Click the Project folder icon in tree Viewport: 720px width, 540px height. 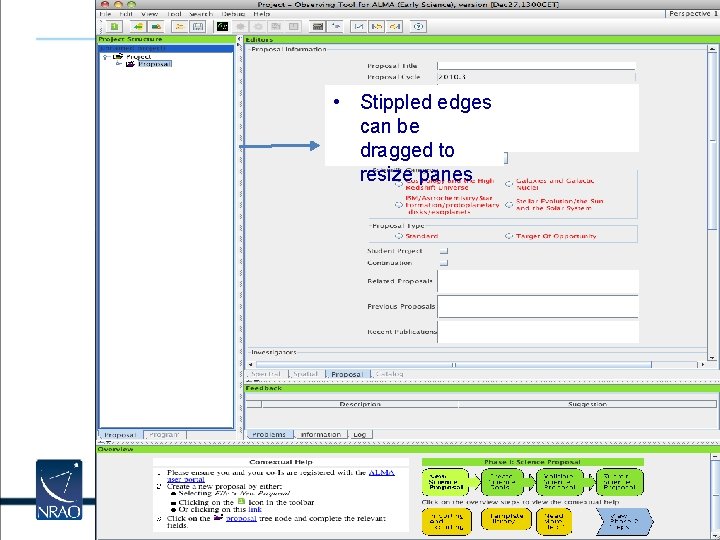pos(118,56)
